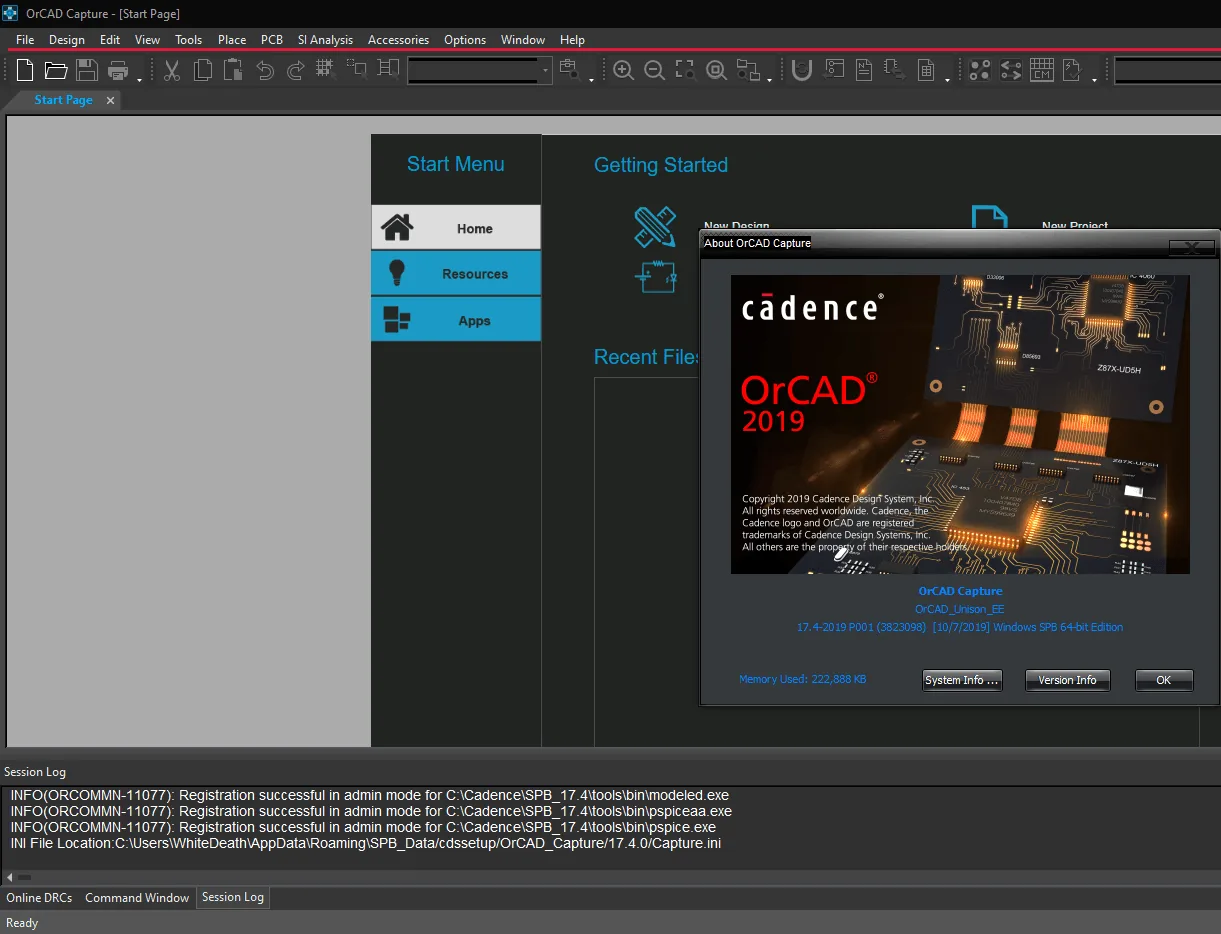The height and width of the screenshot is (934, 1221).
Task: Zoom to region toolbar icon
Action: 685,70
